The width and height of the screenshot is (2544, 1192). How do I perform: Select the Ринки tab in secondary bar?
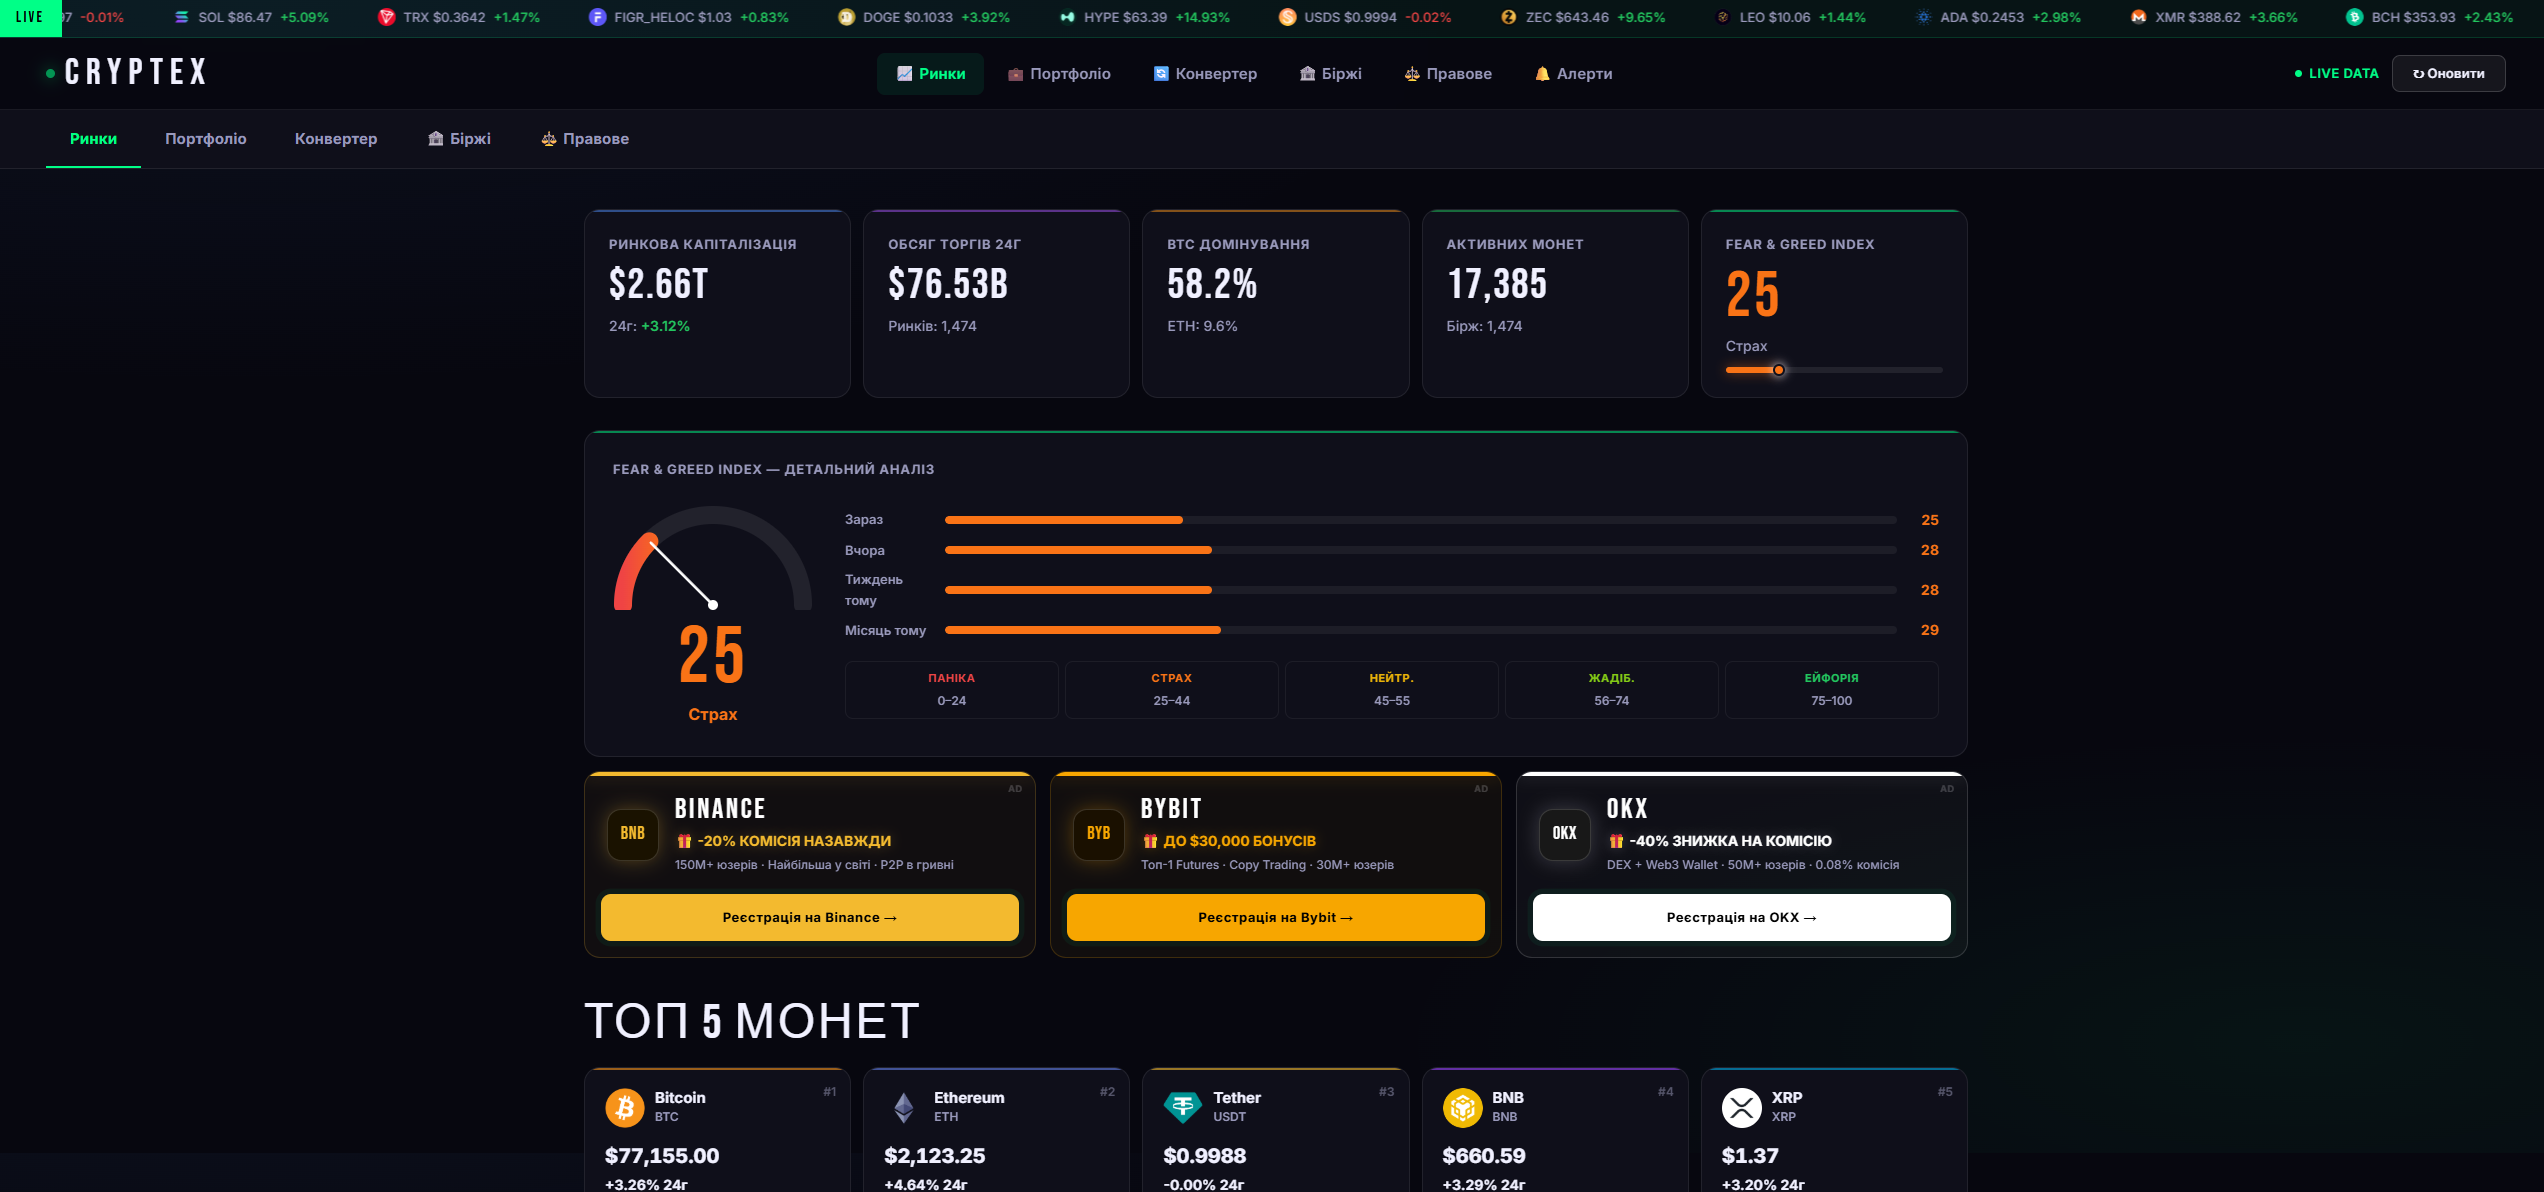click(x=93, y=139)
